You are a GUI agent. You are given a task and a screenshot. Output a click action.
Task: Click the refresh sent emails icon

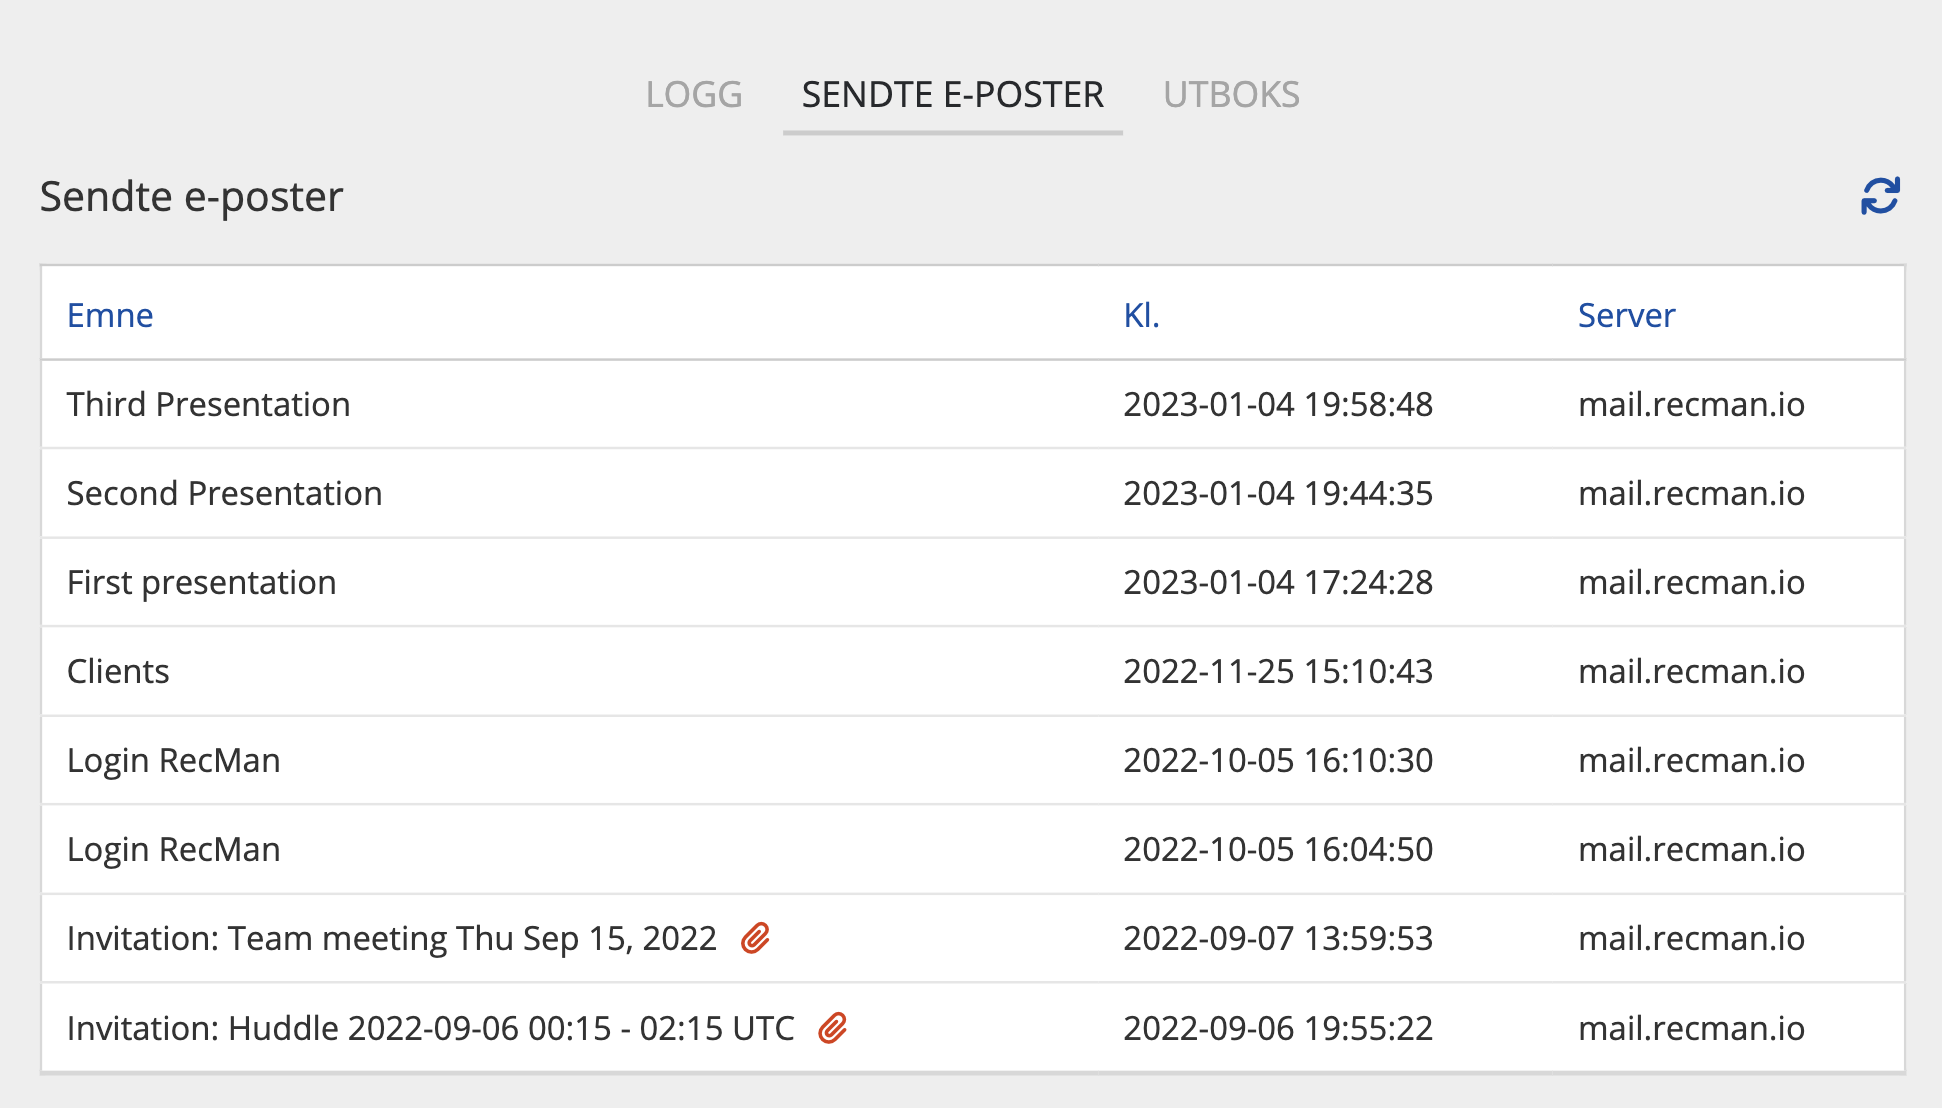[1880, 196]
